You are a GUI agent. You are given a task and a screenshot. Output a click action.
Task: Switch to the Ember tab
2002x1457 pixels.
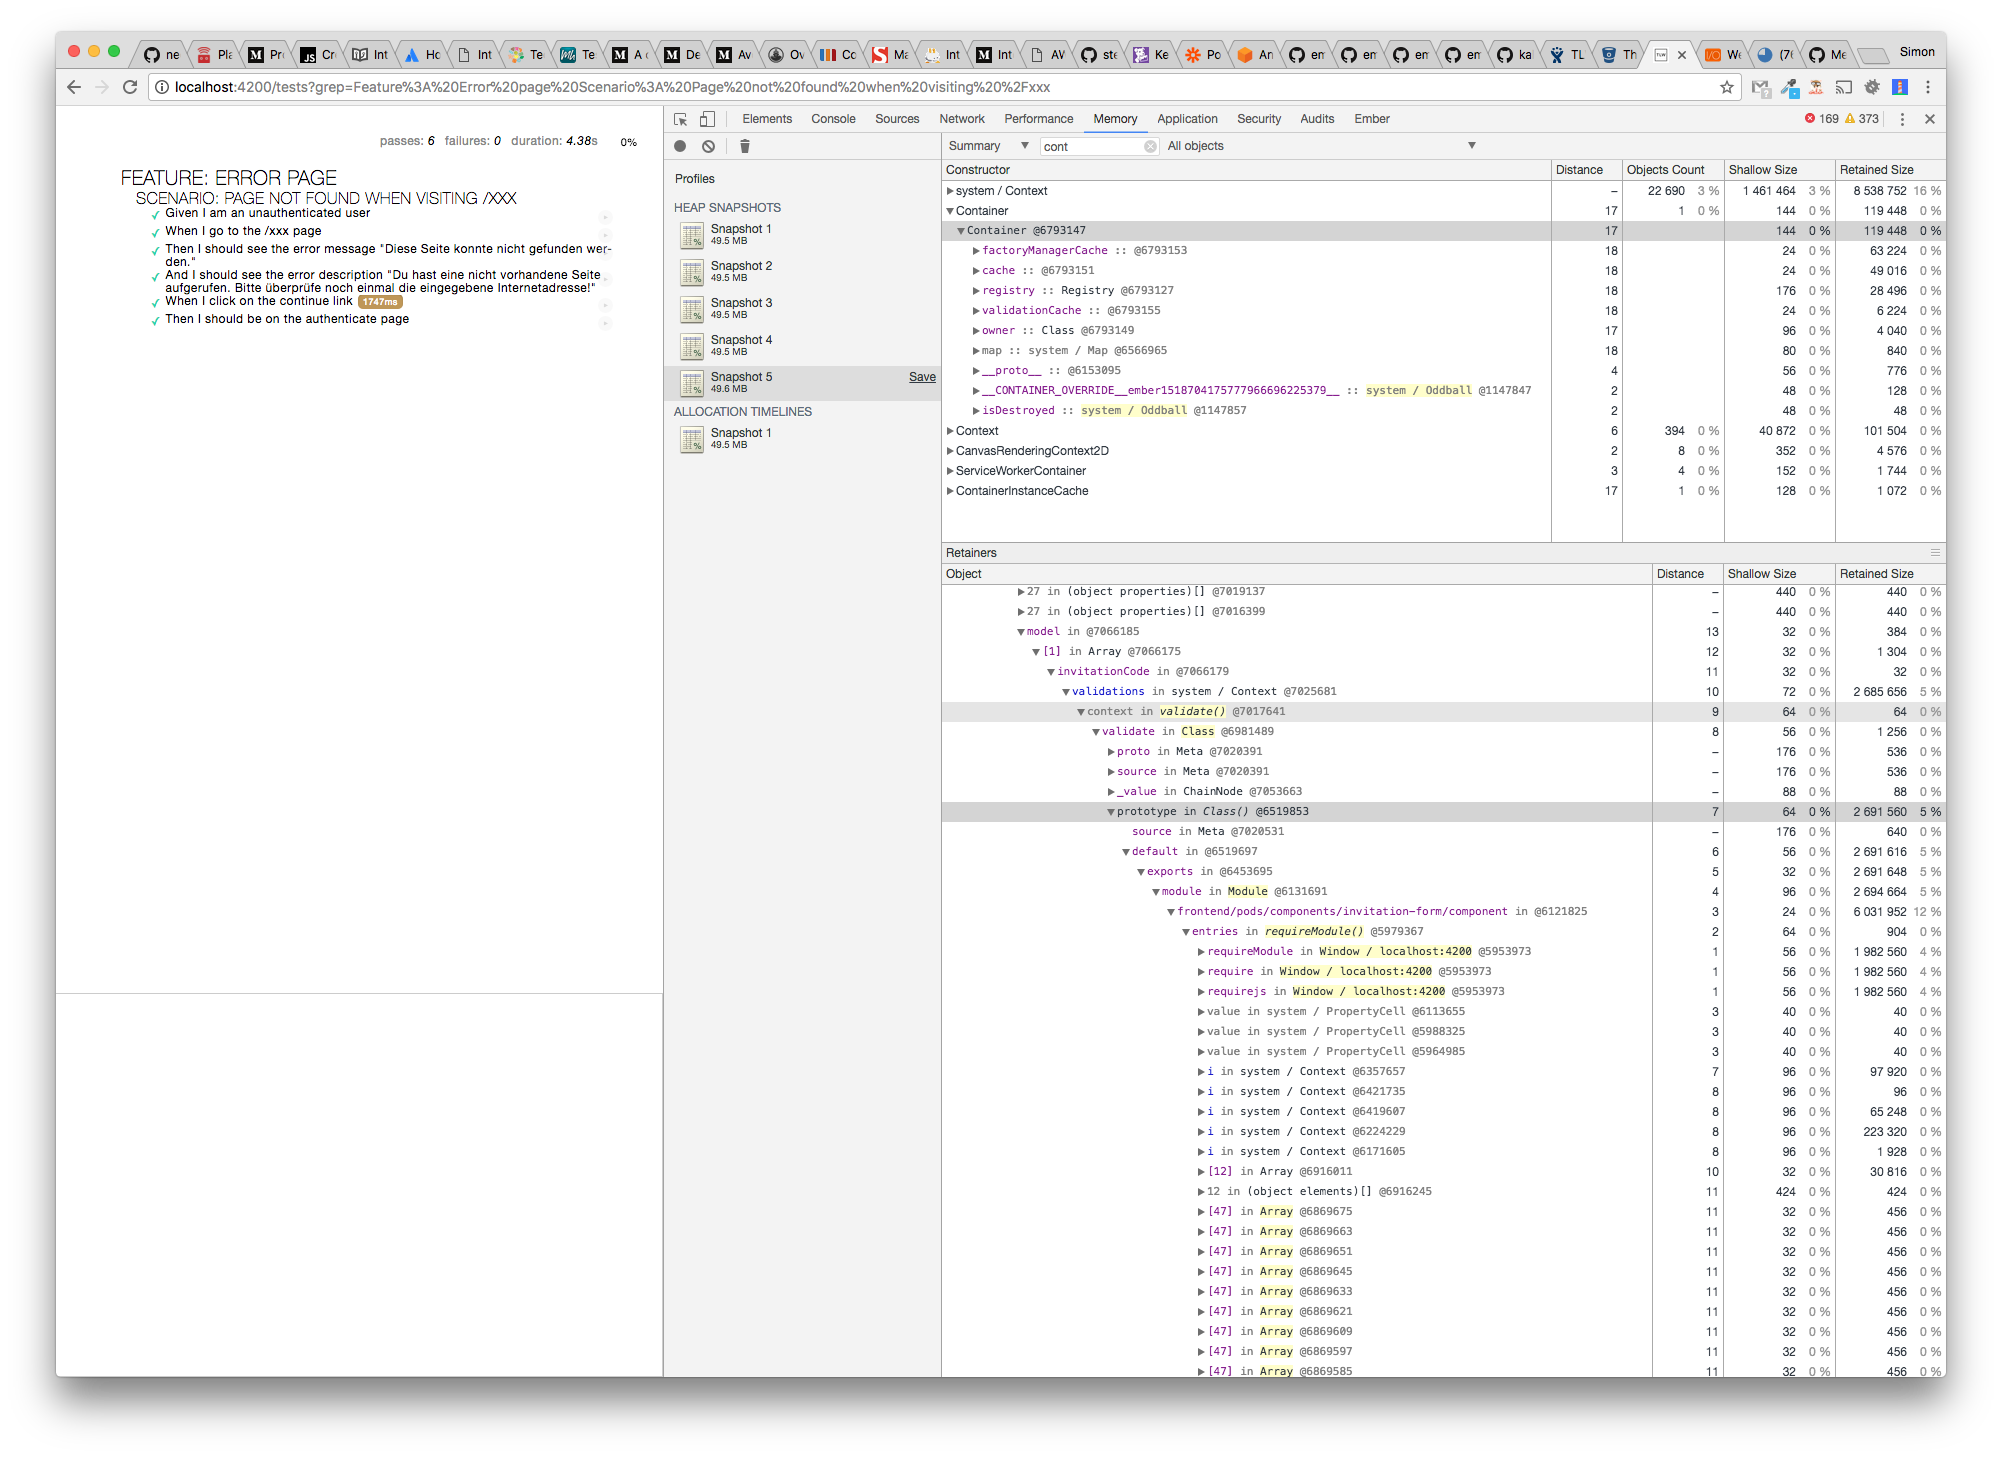click(x=1371, y=119)
